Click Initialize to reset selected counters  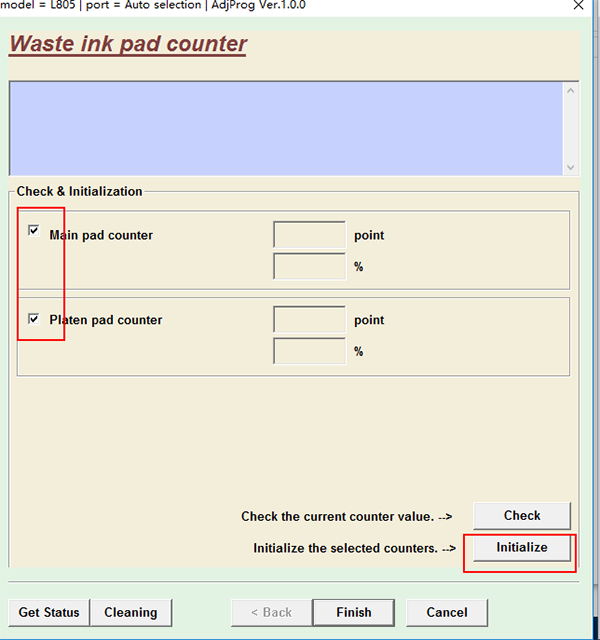coord(521,548)
